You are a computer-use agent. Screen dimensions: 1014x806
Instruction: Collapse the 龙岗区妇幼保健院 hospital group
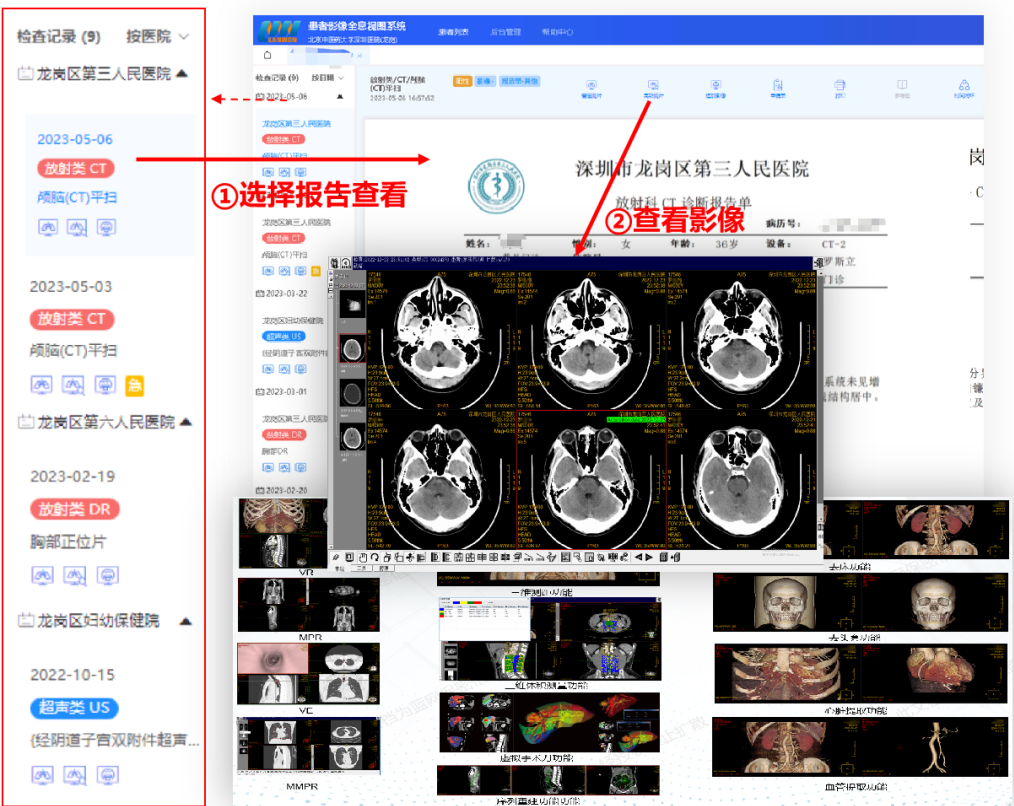(x=170, y=620)
